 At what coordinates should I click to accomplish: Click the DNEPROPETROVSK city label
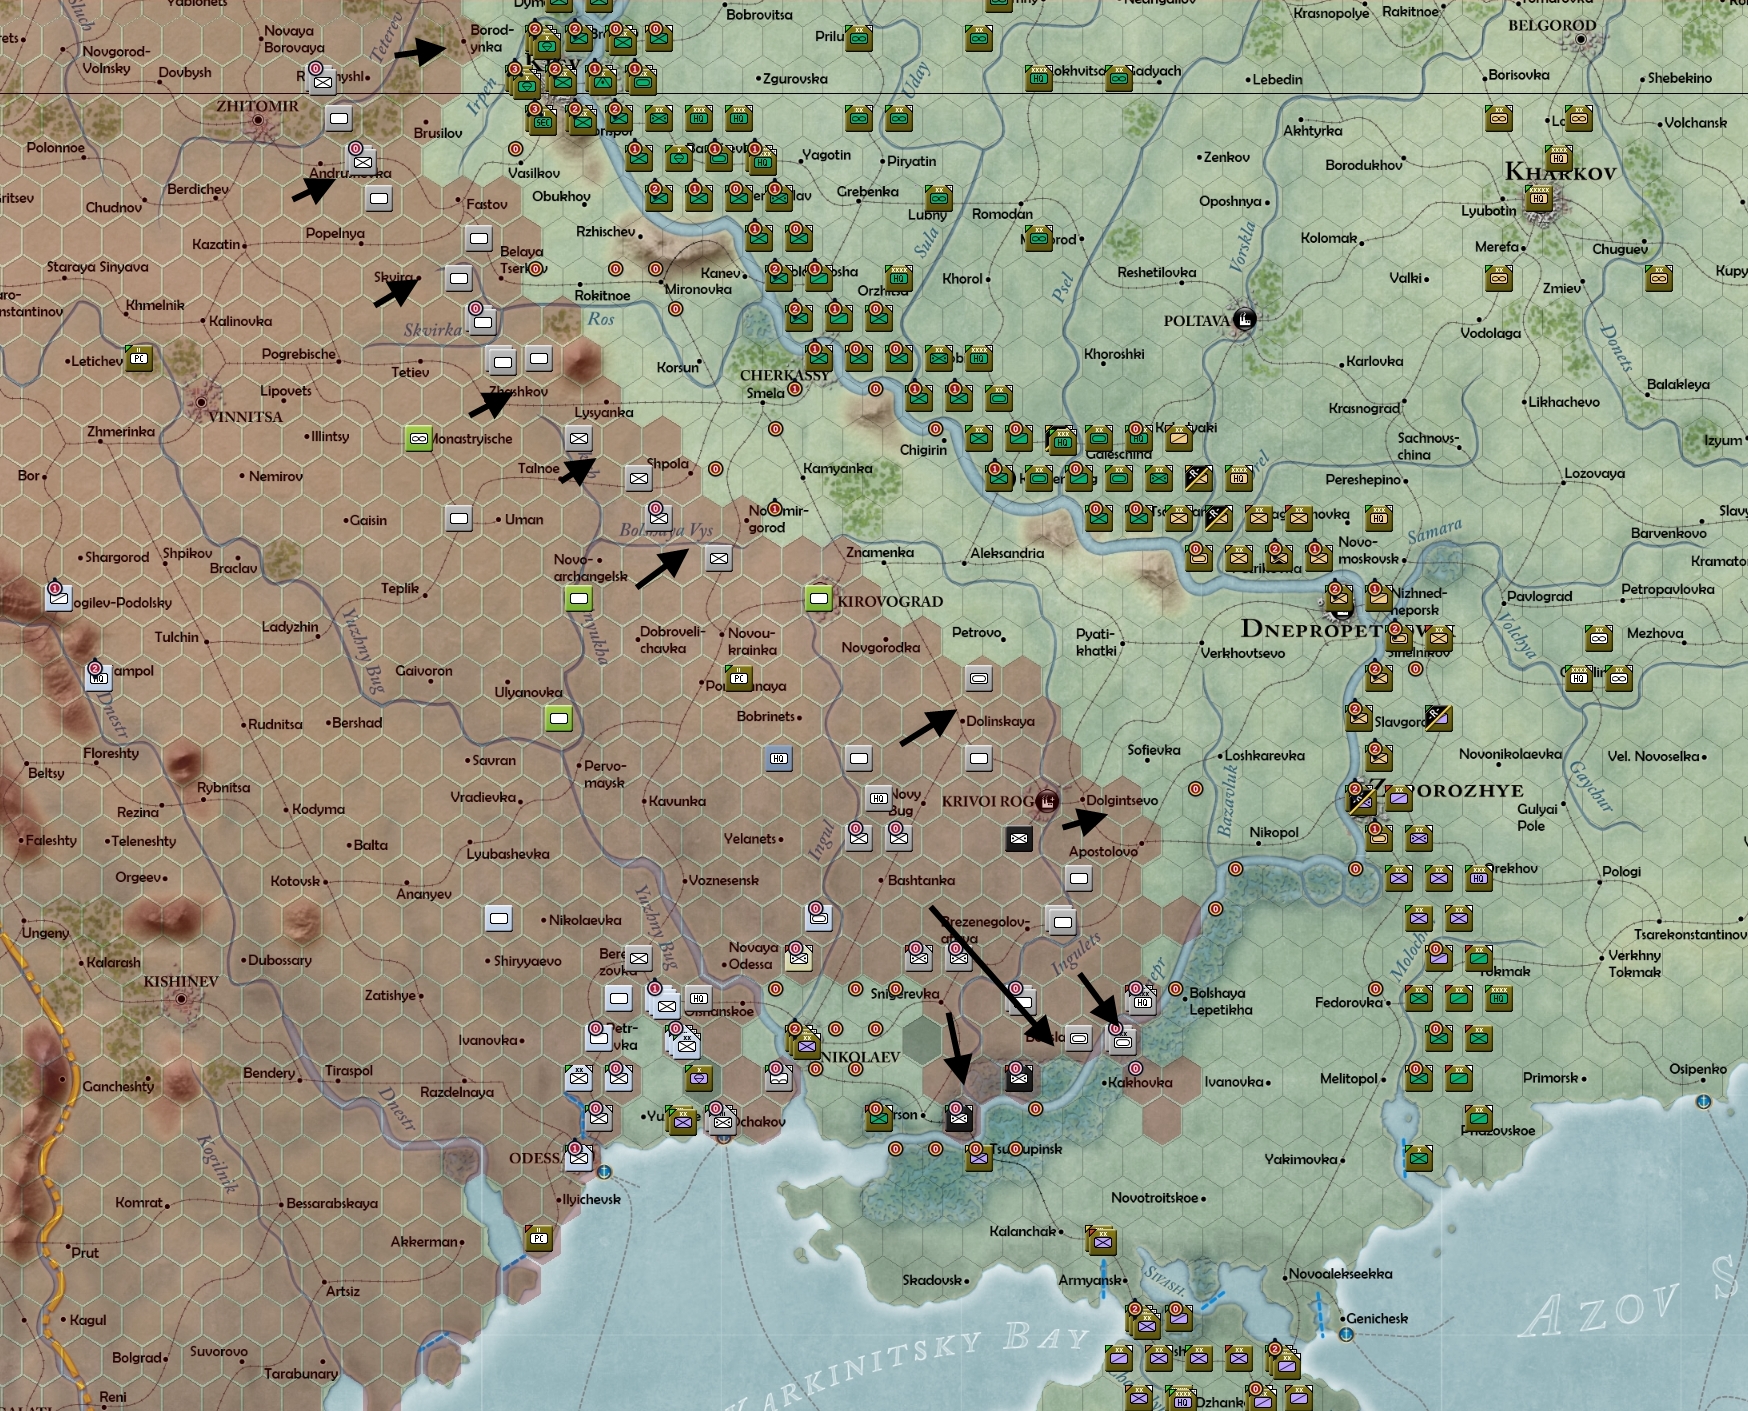(x=1348, y=629)
